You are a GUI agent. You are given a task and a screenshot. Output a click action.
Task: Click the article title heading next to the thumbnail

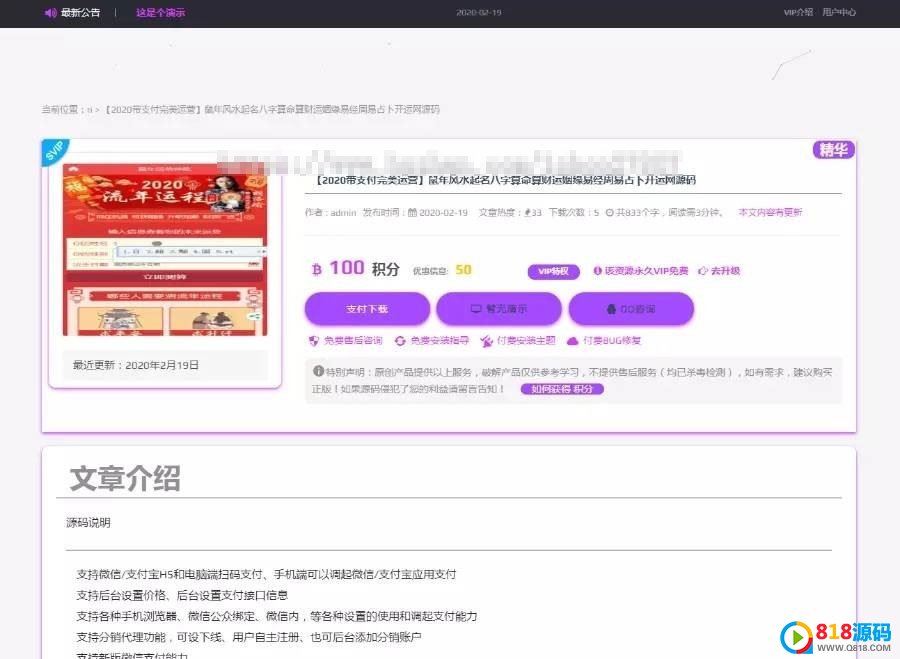[505, 180]
